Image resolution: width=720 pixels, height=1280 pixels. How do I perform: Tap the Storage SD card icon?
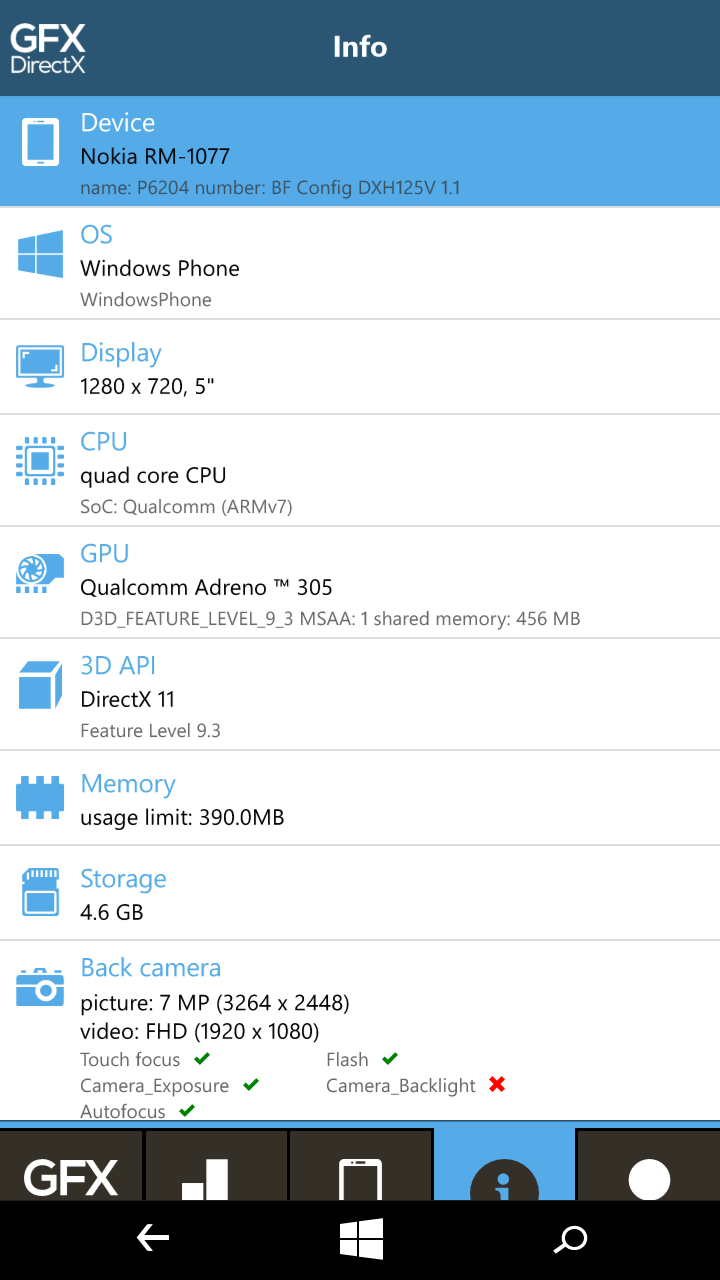(x=40, y=891)
